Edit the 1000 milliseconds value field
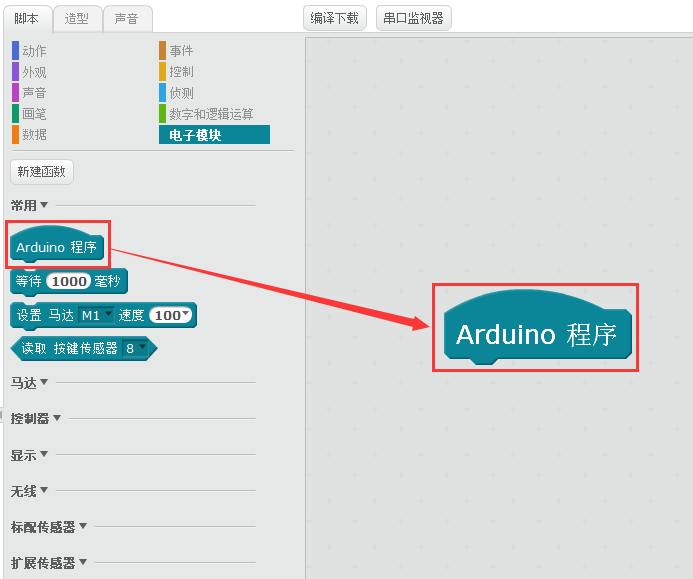 (x=69, y=281)
